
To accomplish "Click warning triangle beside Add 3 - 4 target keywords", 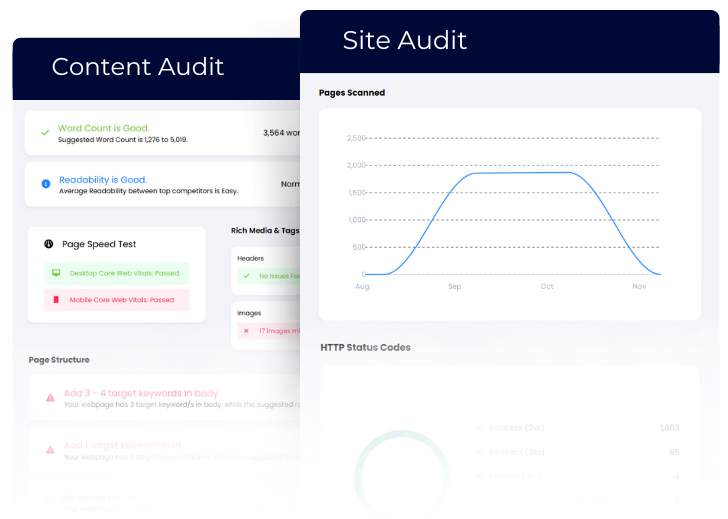I will pos(50,398).
